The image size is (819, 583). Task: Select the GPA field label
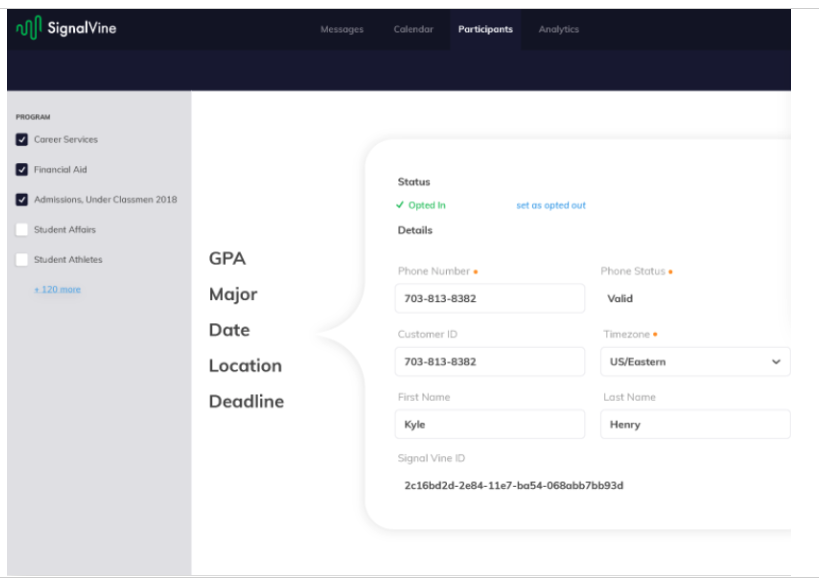(x=226, y=258)
